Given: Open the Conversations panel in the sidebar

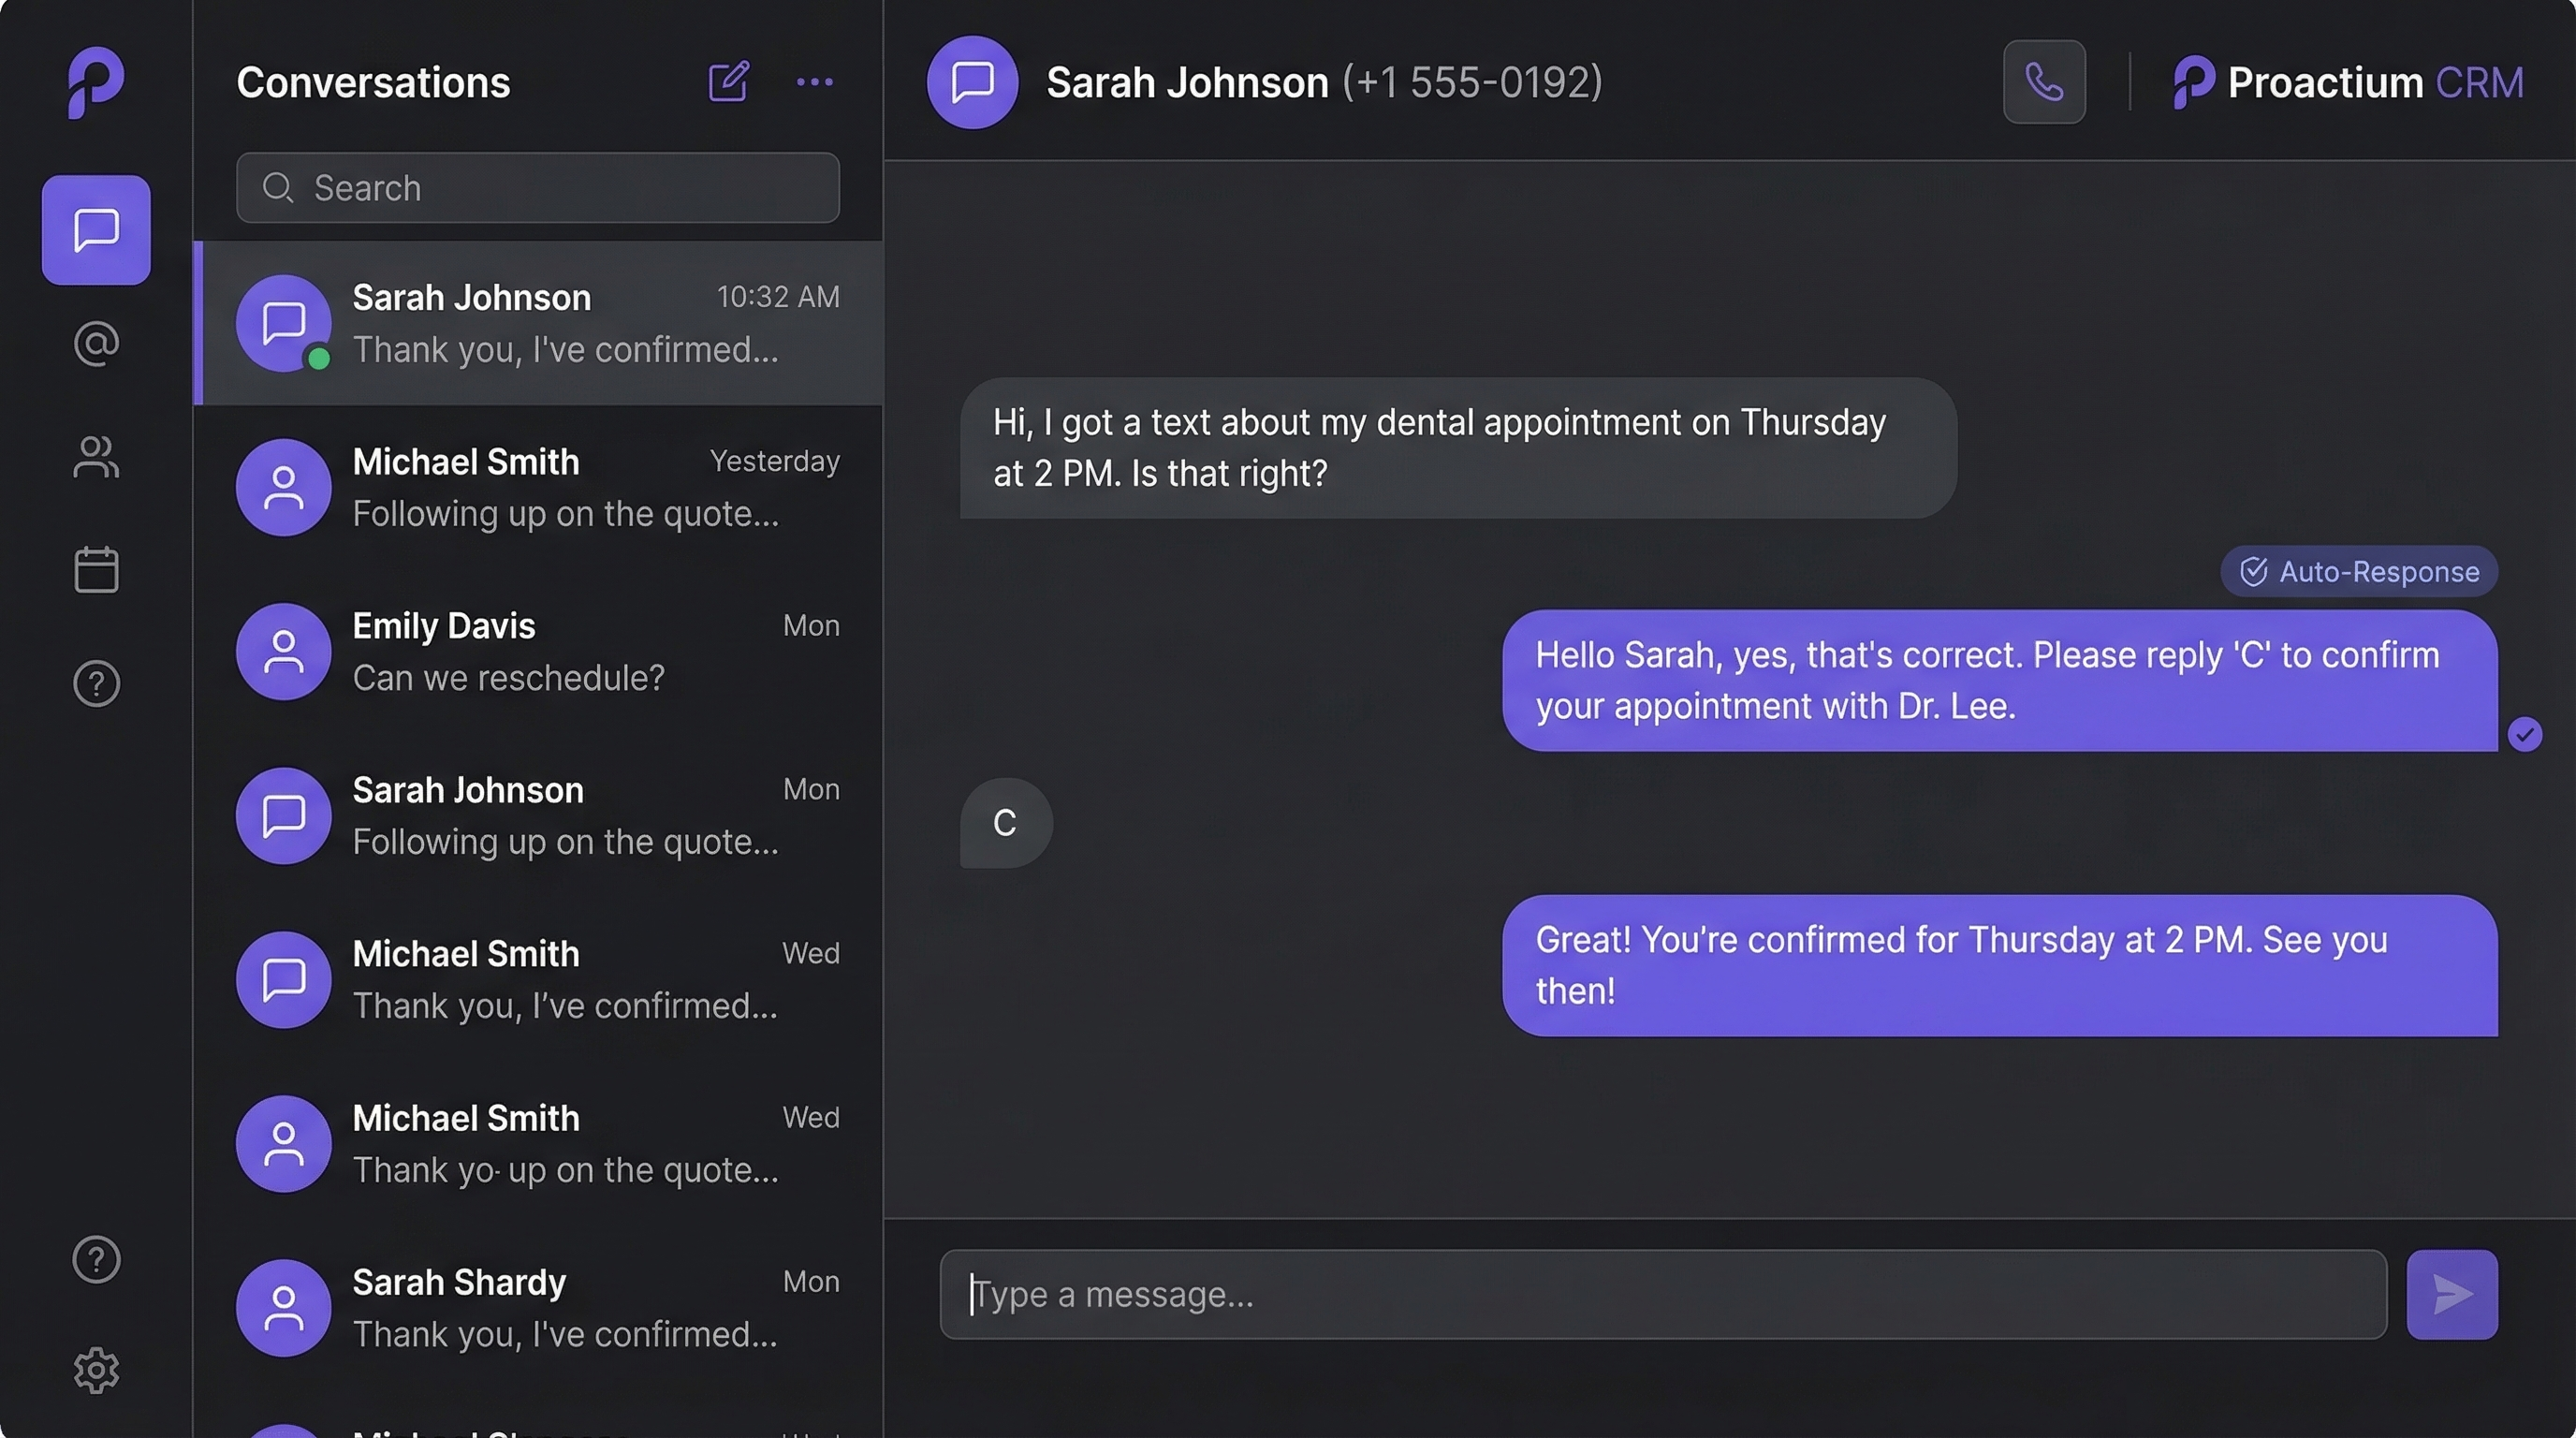Looking at the screenshot, I should click(x=95, y=229).
